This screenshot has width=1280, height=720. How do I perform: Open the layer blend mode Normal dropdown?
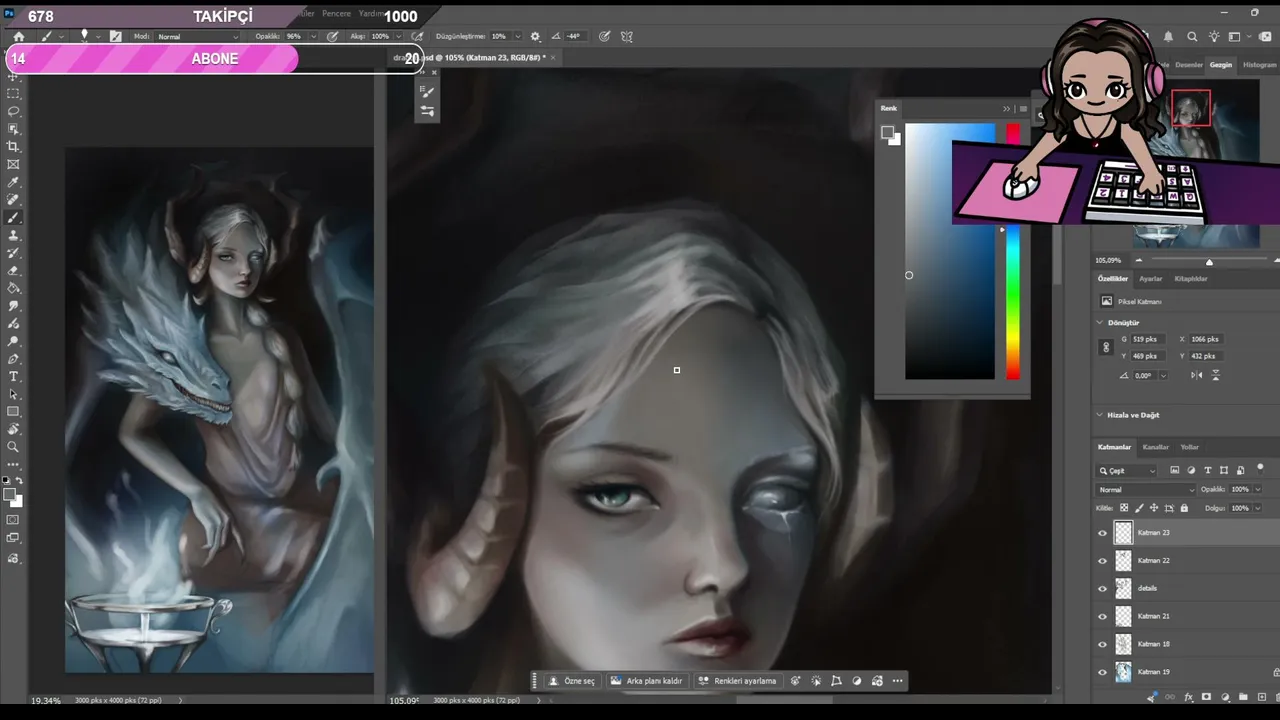[x=1146, y=490]
